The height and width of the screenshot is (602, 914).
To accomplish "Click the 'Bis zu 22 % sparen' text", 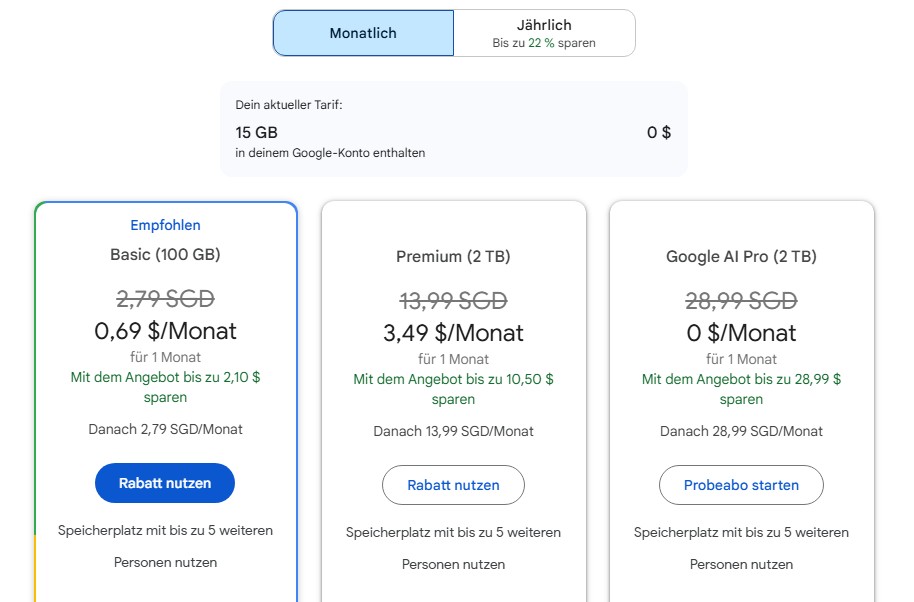I will [544, 43].
